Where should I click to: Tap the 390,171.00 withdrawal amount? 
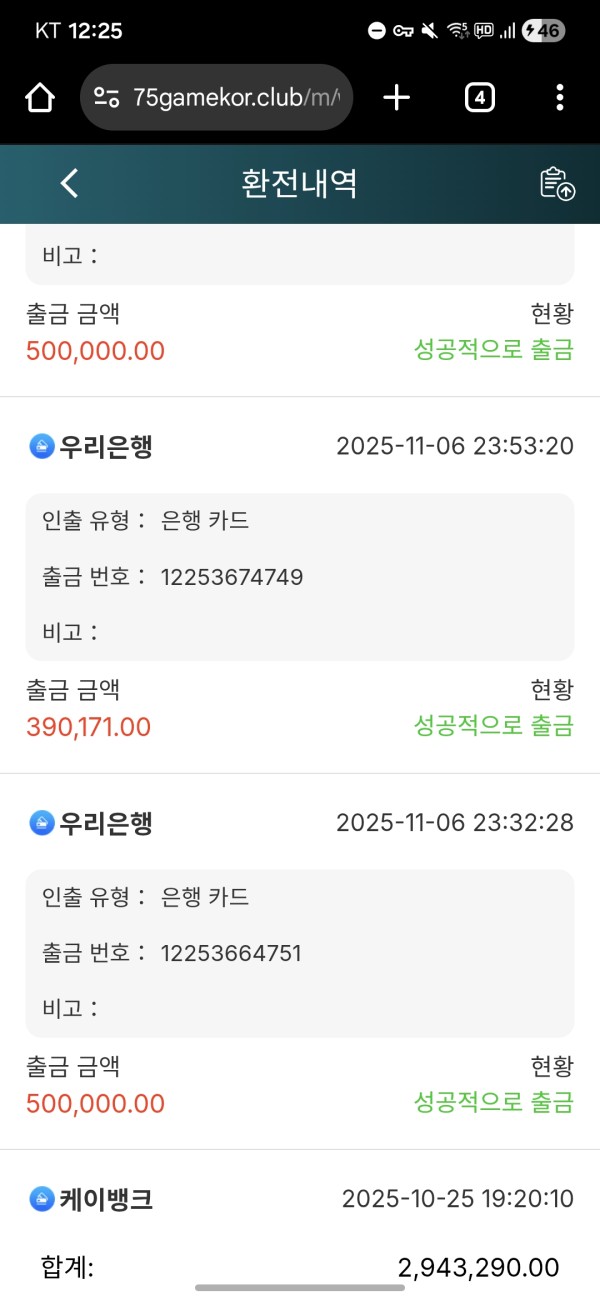[88, 727]
